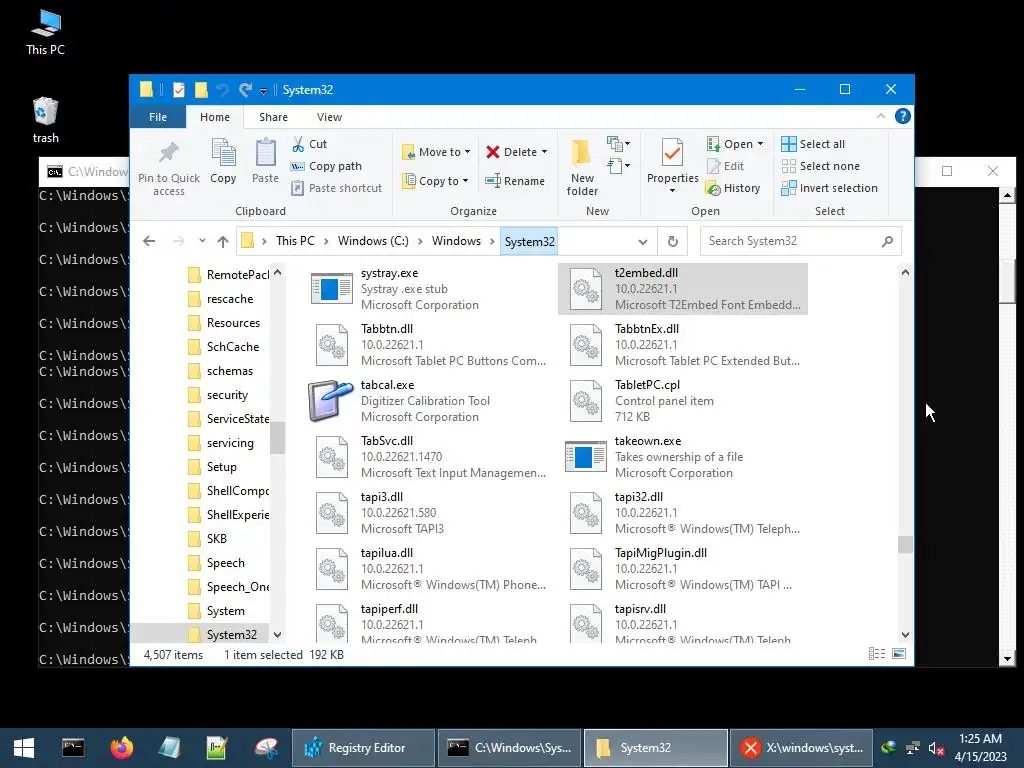
Task: Click Select all
Action: point(813,144)
